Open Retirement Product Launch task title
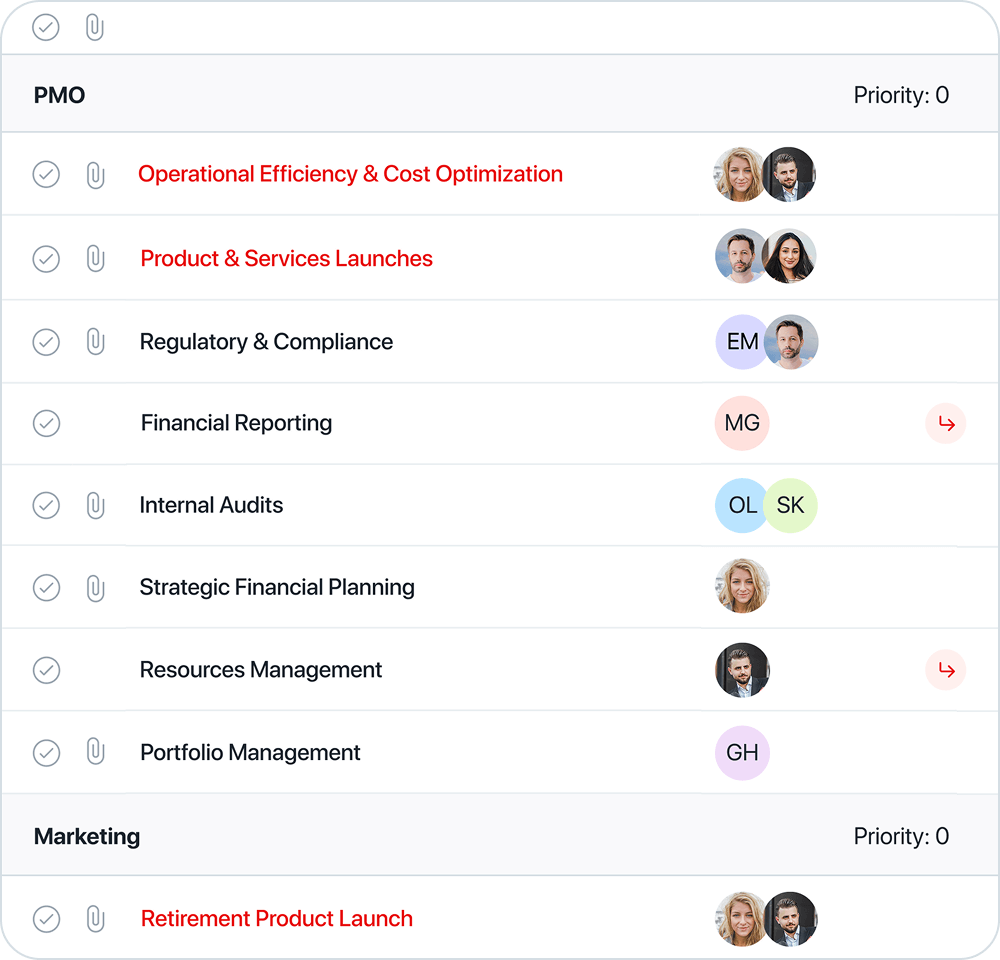 [277, 919]
